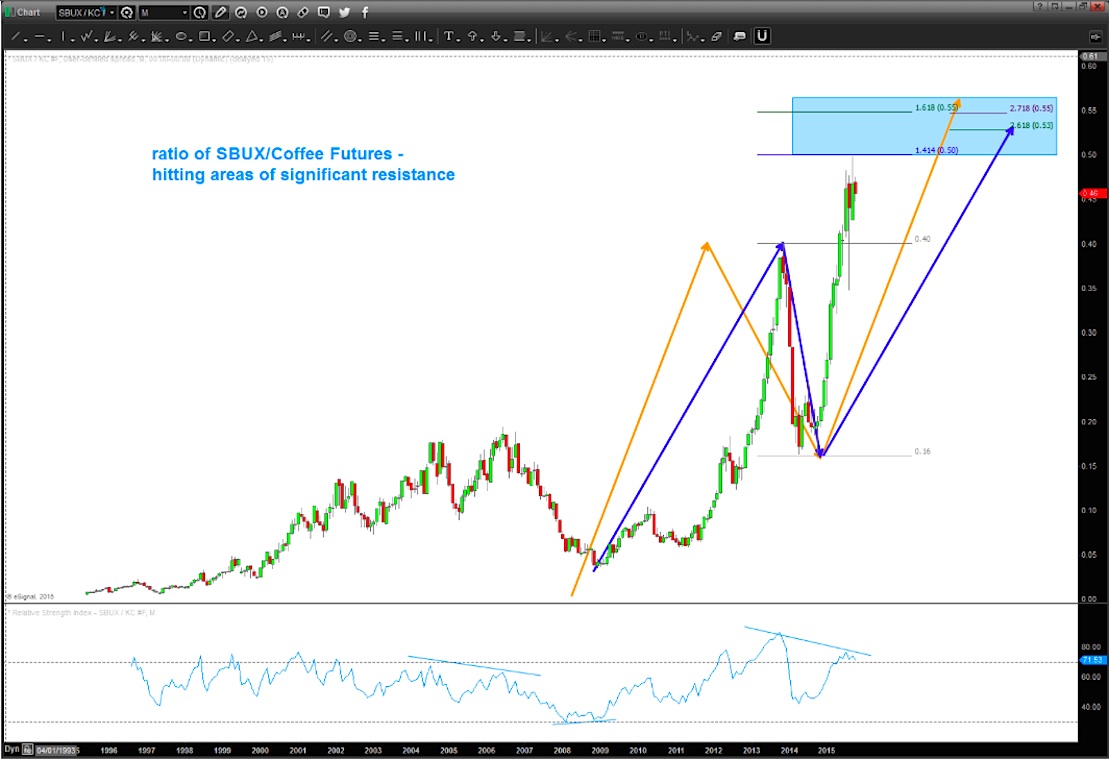The image size is (1109, 759).
Task: Select the fan lines tool
Action: [x=108, y=36]
